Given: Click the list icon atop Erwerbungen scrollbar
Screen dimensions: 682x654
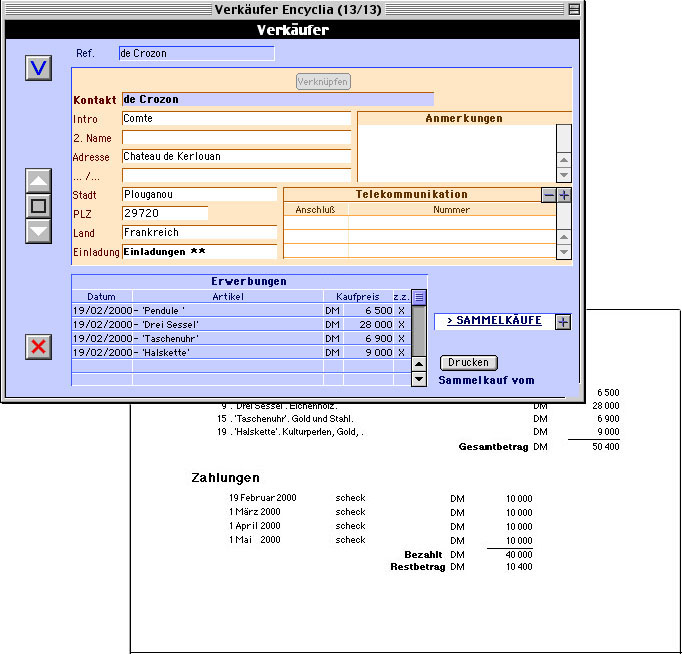Looking at the screenshot, I should pos(419,297).
